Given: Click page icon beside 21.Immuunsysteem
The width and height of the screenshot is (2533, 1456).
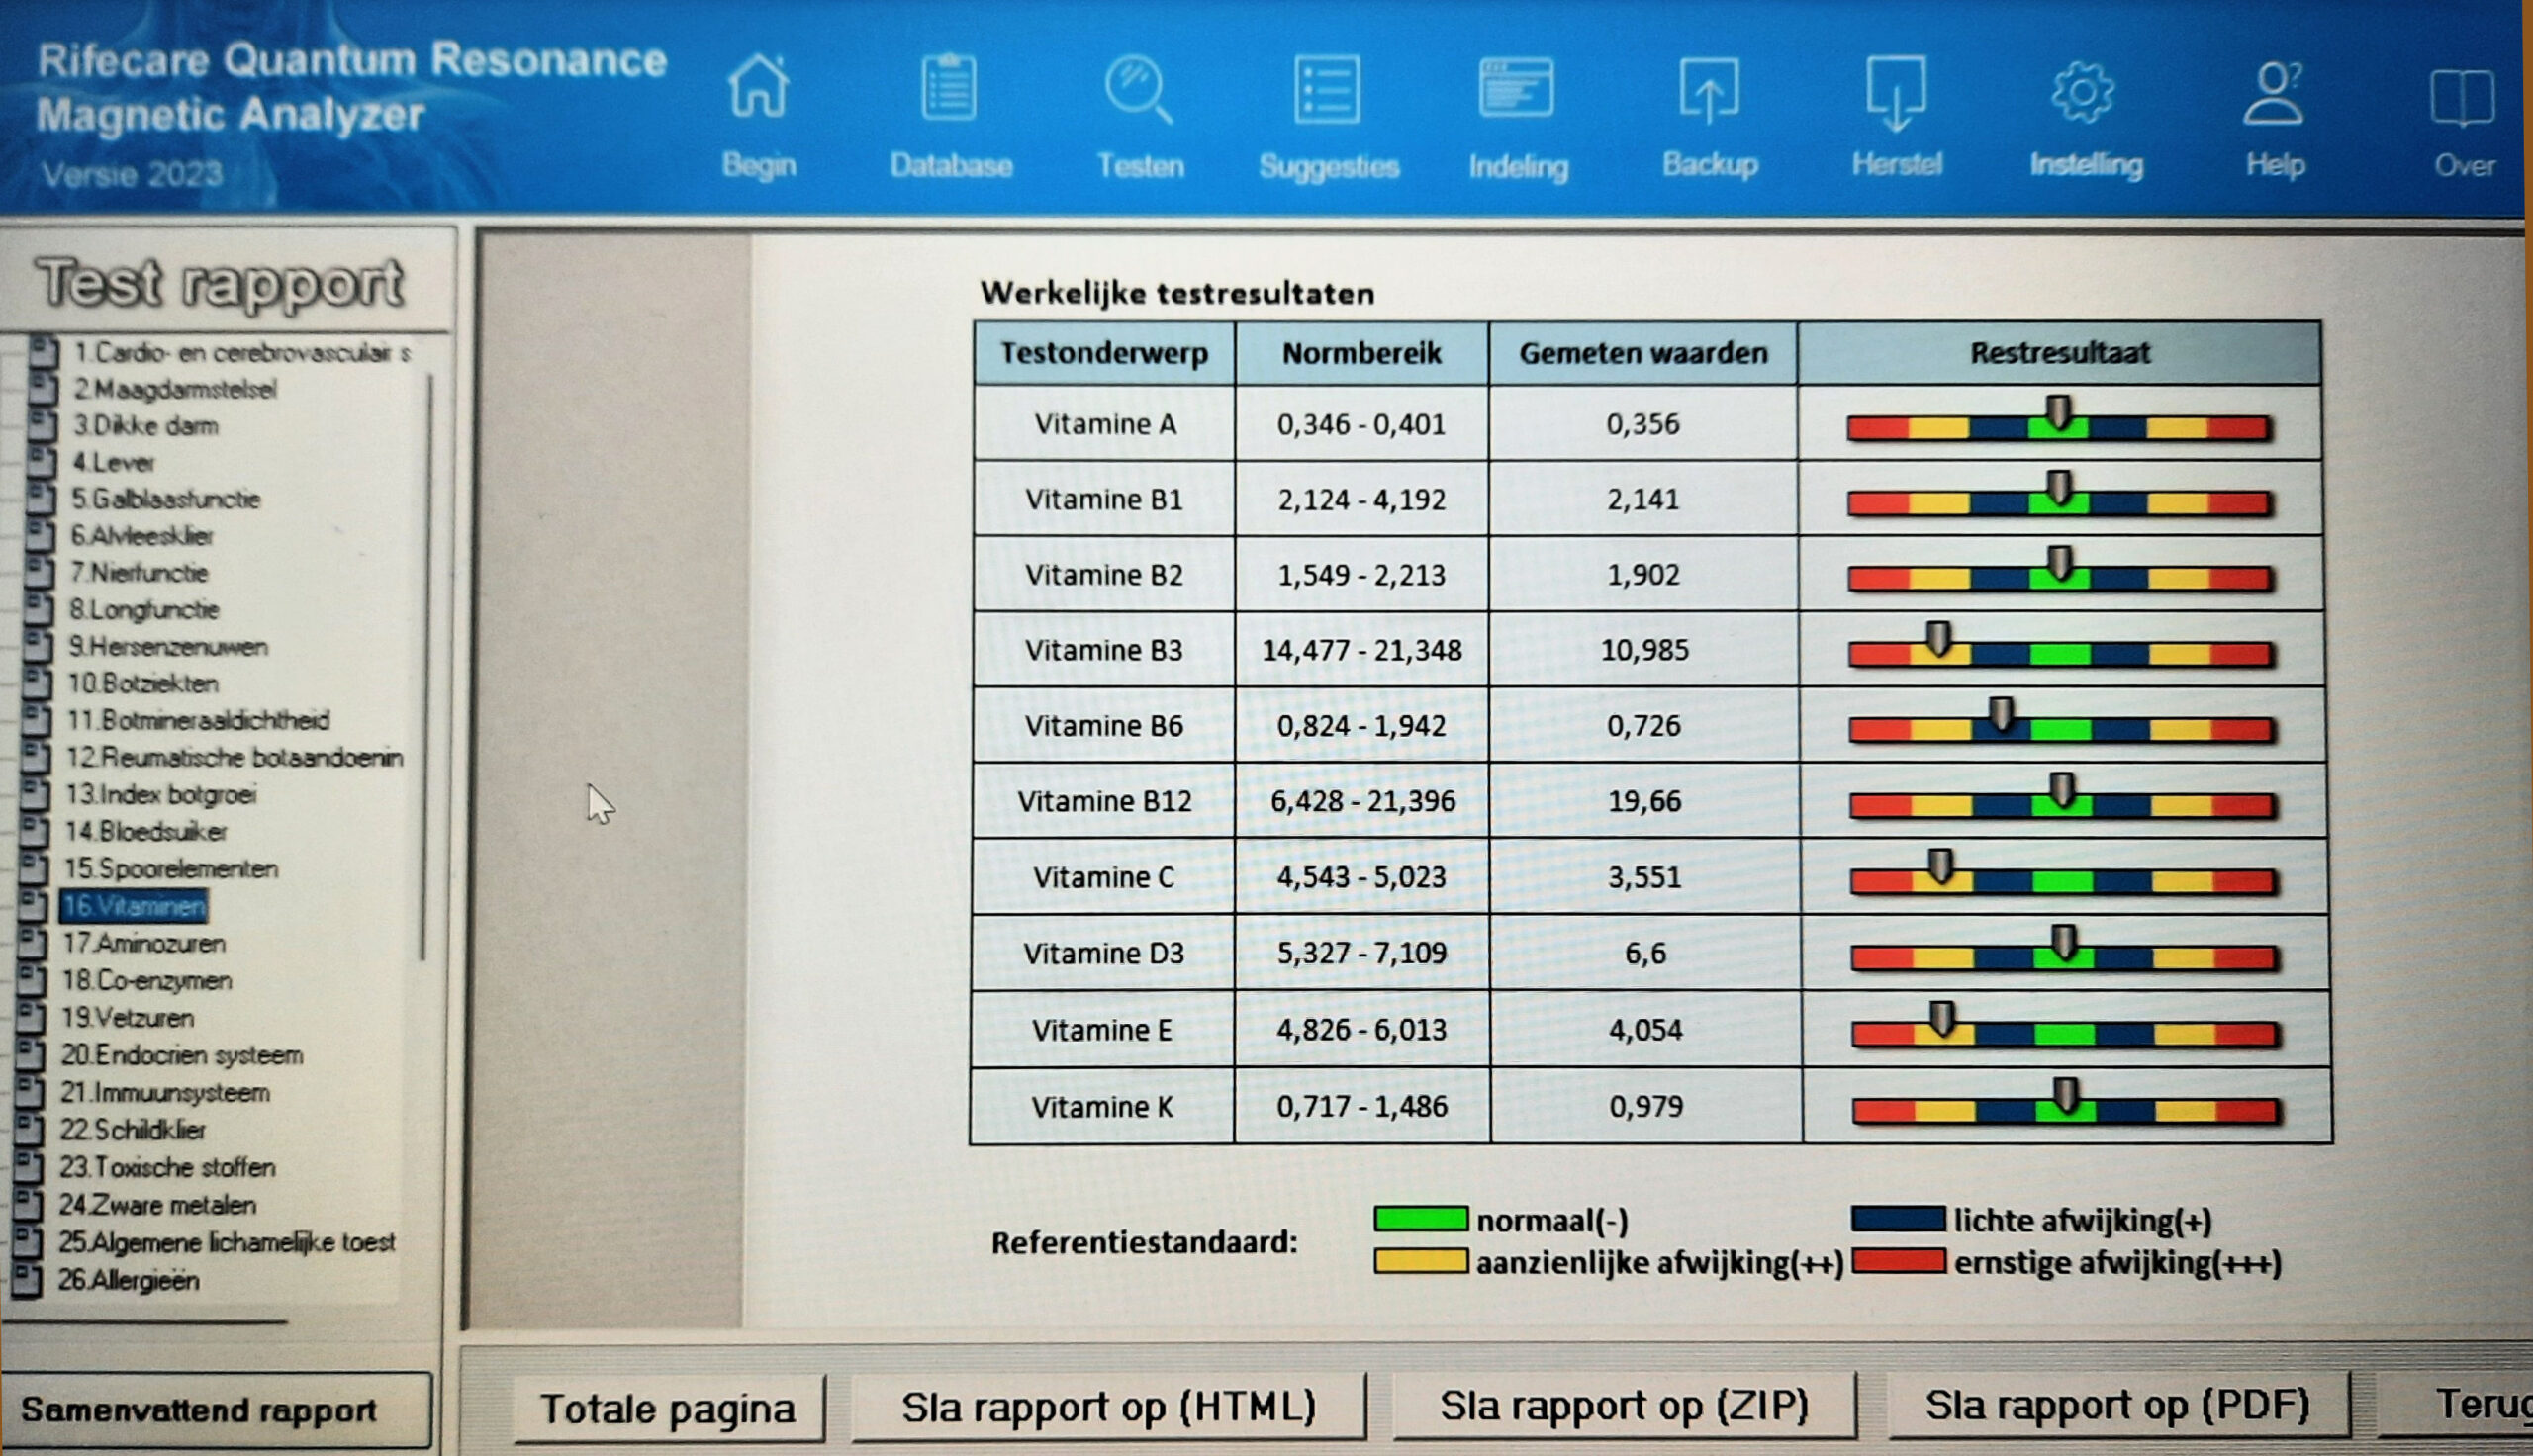Looking at the screenshot, I should (30, 1091).
